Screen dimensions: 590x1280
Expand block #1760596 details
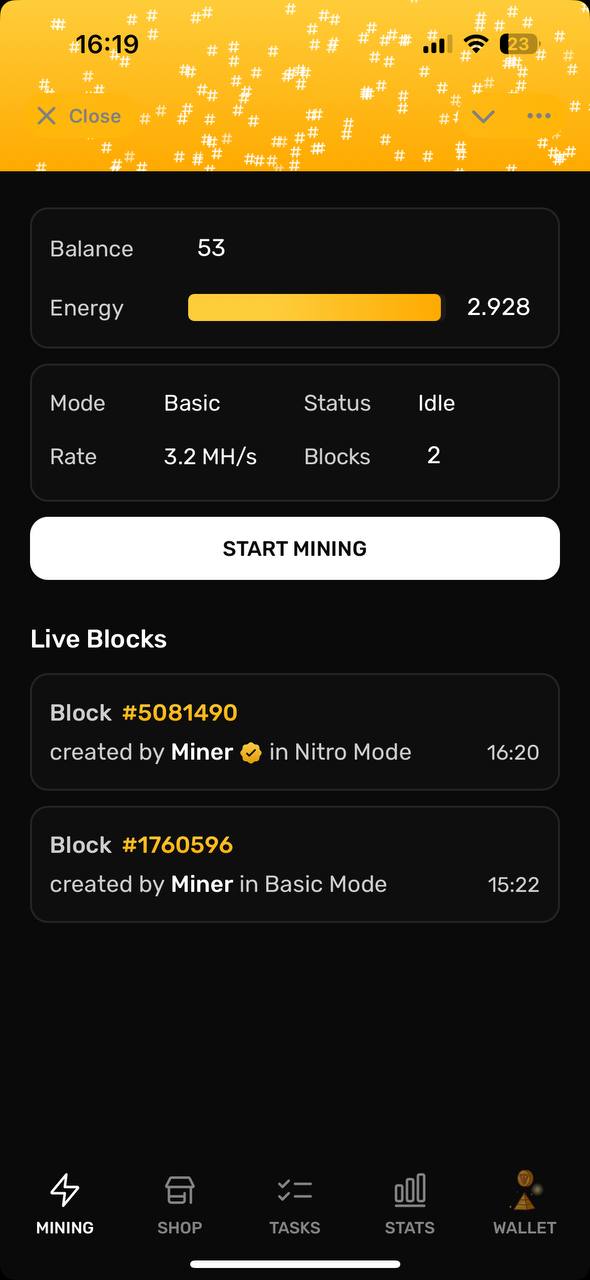295,864
